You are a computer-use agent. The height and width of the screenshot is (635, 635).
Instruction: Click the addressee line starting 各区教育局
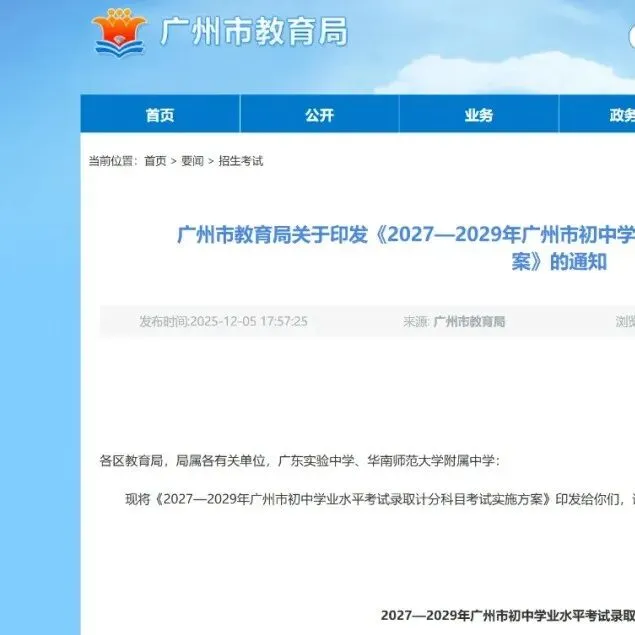pyautogui.click(x=300, y=461)
